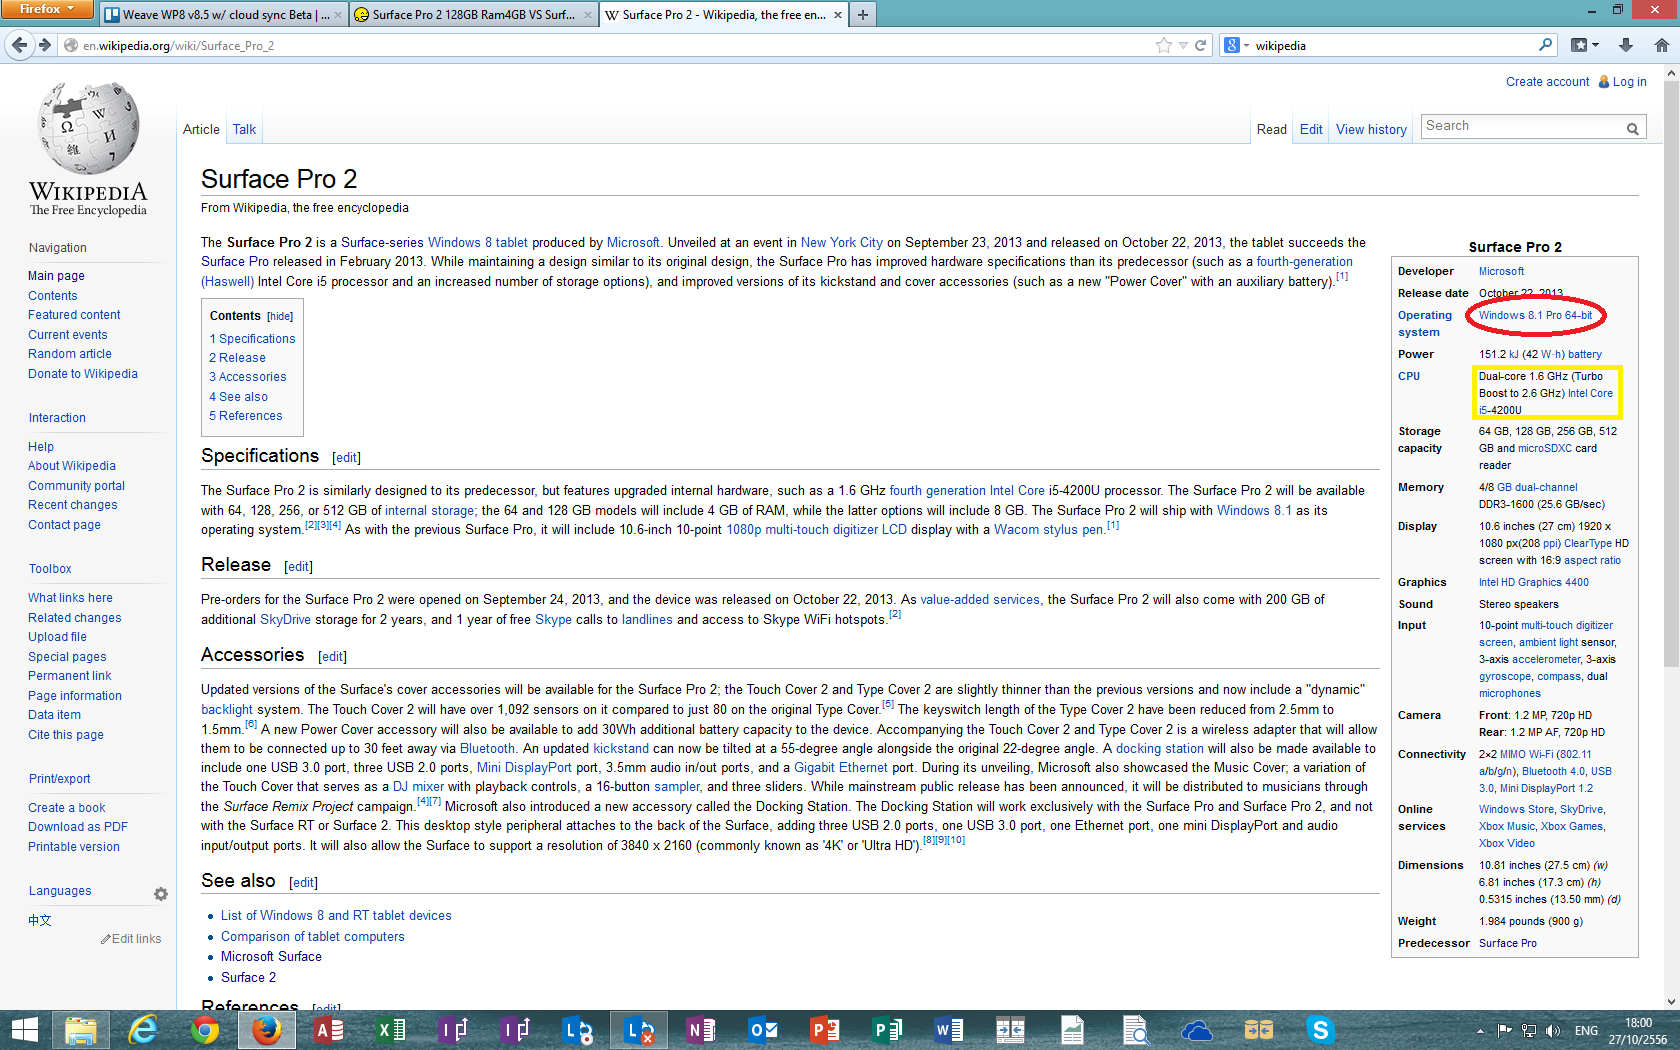Open File Explorer from the taskbar
1680x1050 pixels.
[81, 1030]
